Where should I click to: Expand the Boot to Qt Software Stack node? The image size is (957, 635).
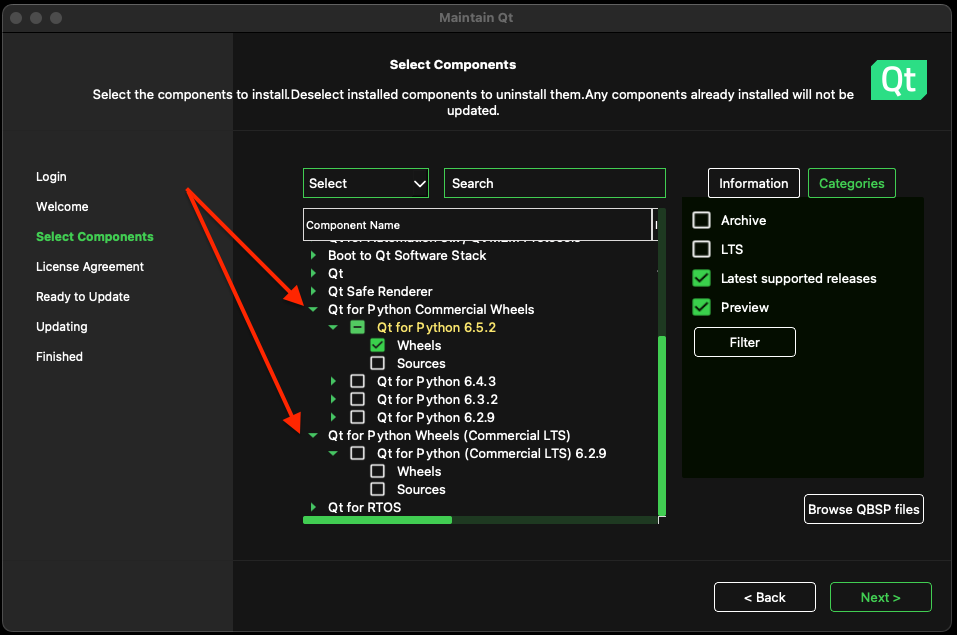[x=313, y=256]
